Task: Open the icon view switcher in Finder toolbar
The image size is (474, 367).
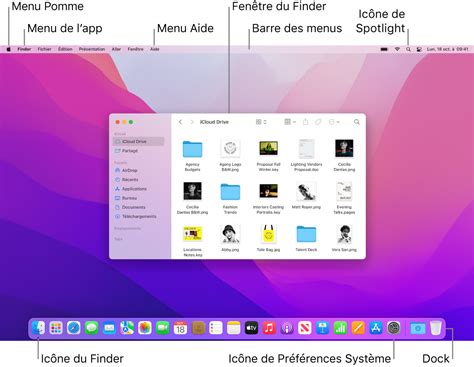Action: tap(261, 122)
